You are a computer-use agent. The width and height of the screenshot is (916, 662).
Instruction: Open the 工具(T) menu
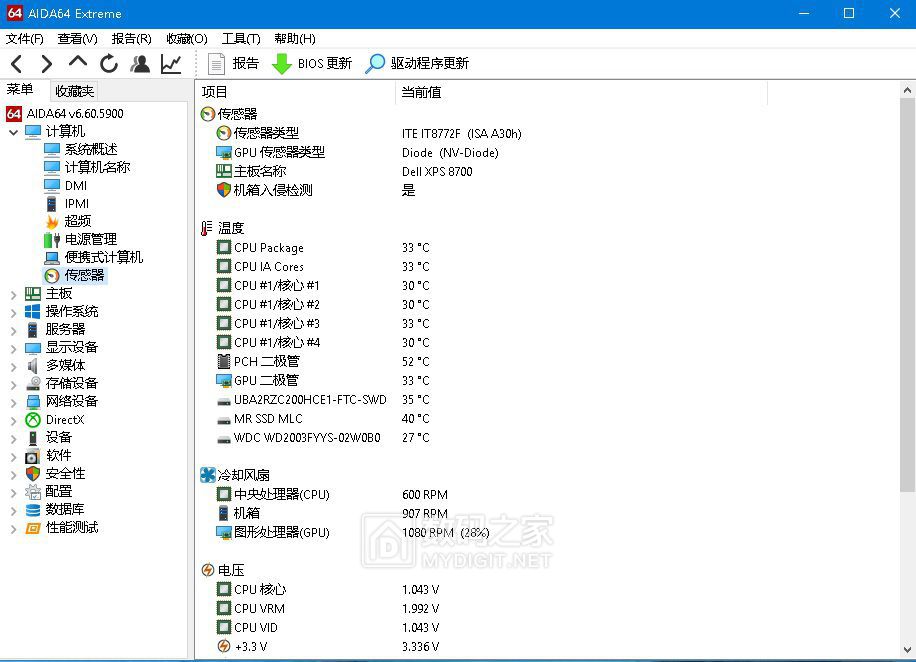point(241,39)
